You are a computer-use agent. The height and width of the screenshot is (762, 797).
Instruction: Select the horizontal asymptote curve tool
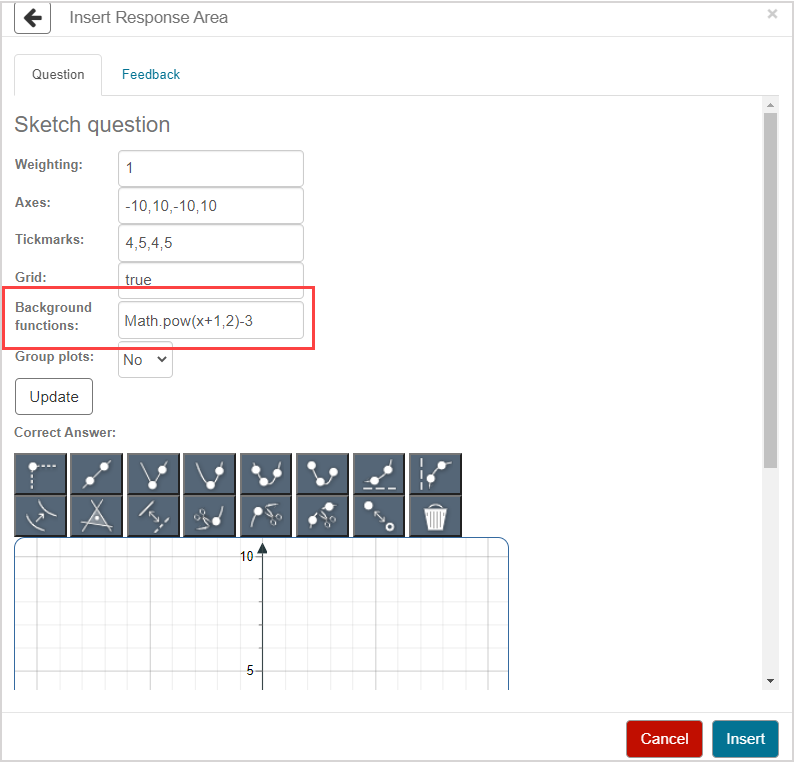tap(379, 473)
